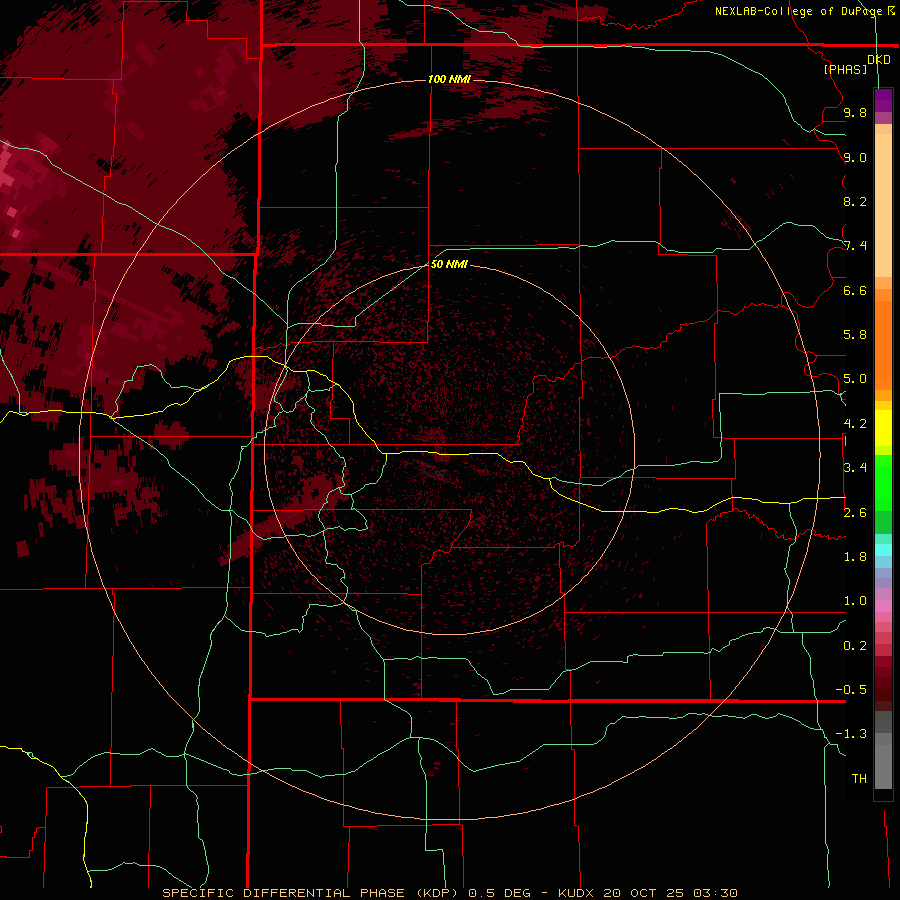The image size is (900, 900).
Task: Click the 1.0 value on the legend
Action: (855, 601)
